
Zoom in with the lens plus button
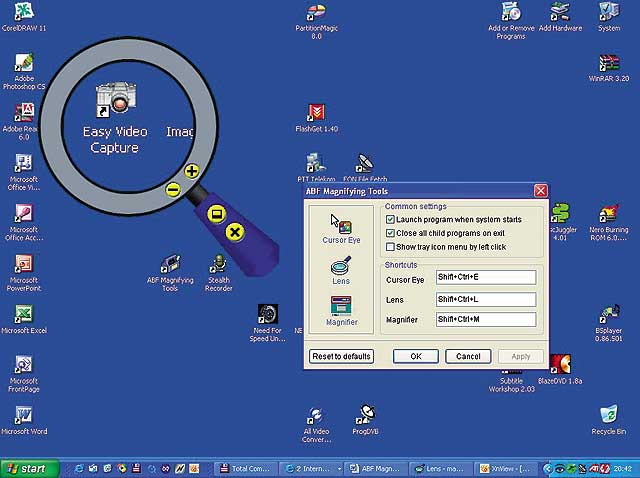pyautogui.click(x=192, y=171)
